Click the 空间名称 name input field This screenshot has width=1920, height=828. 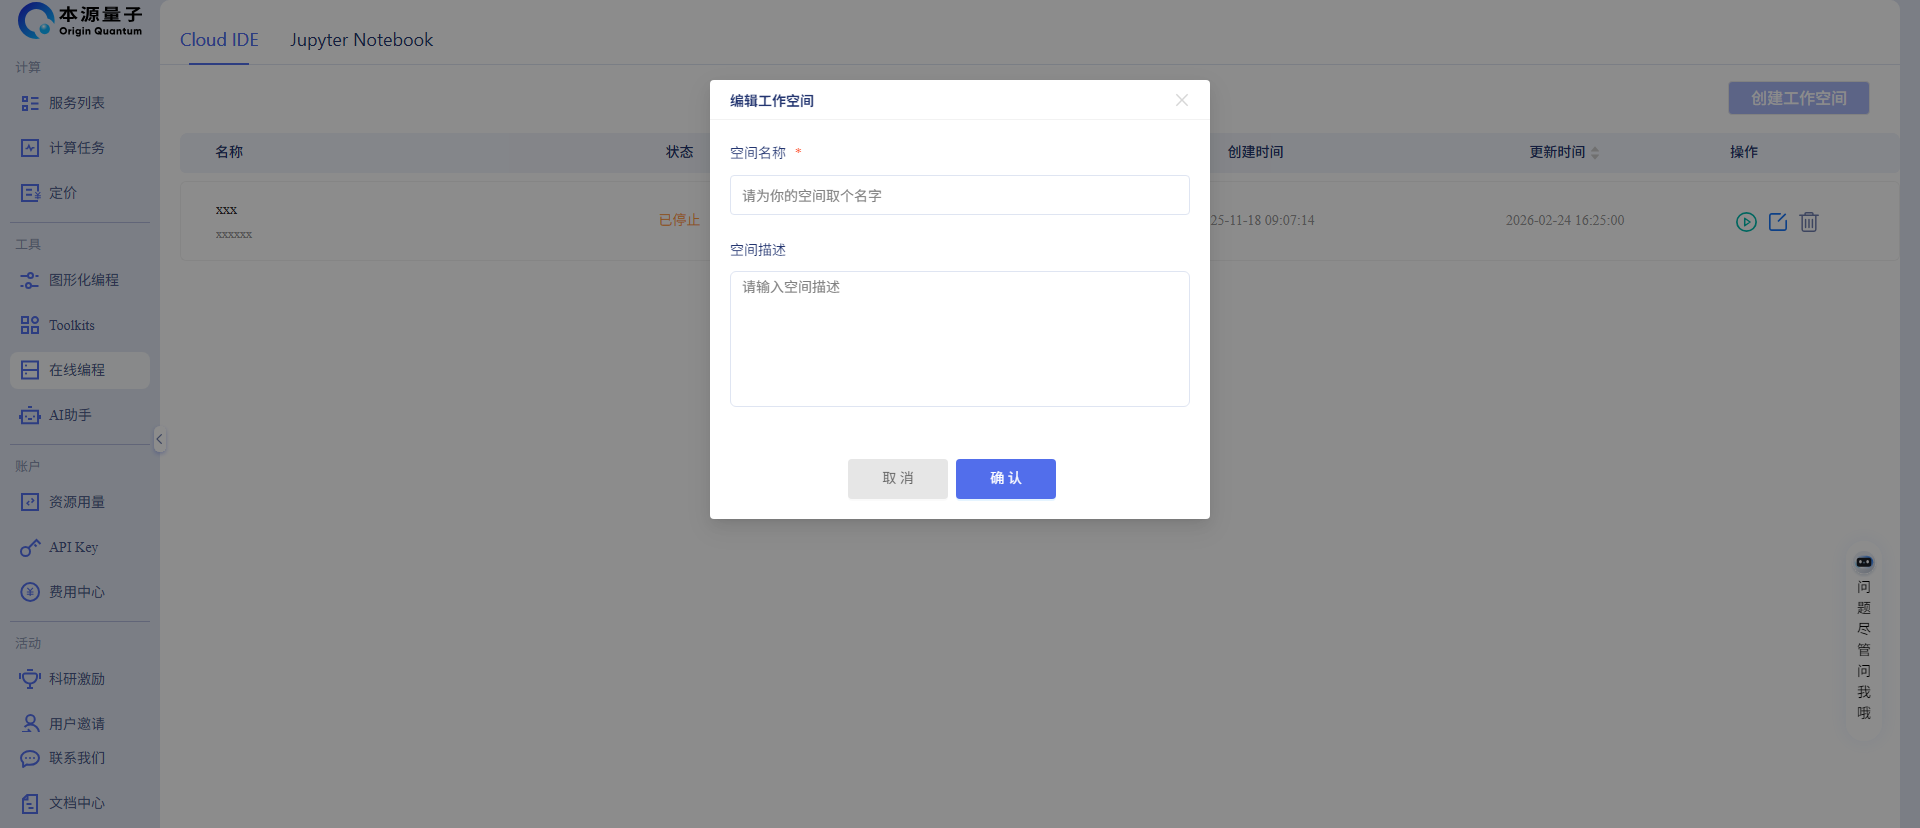[959, 195]
